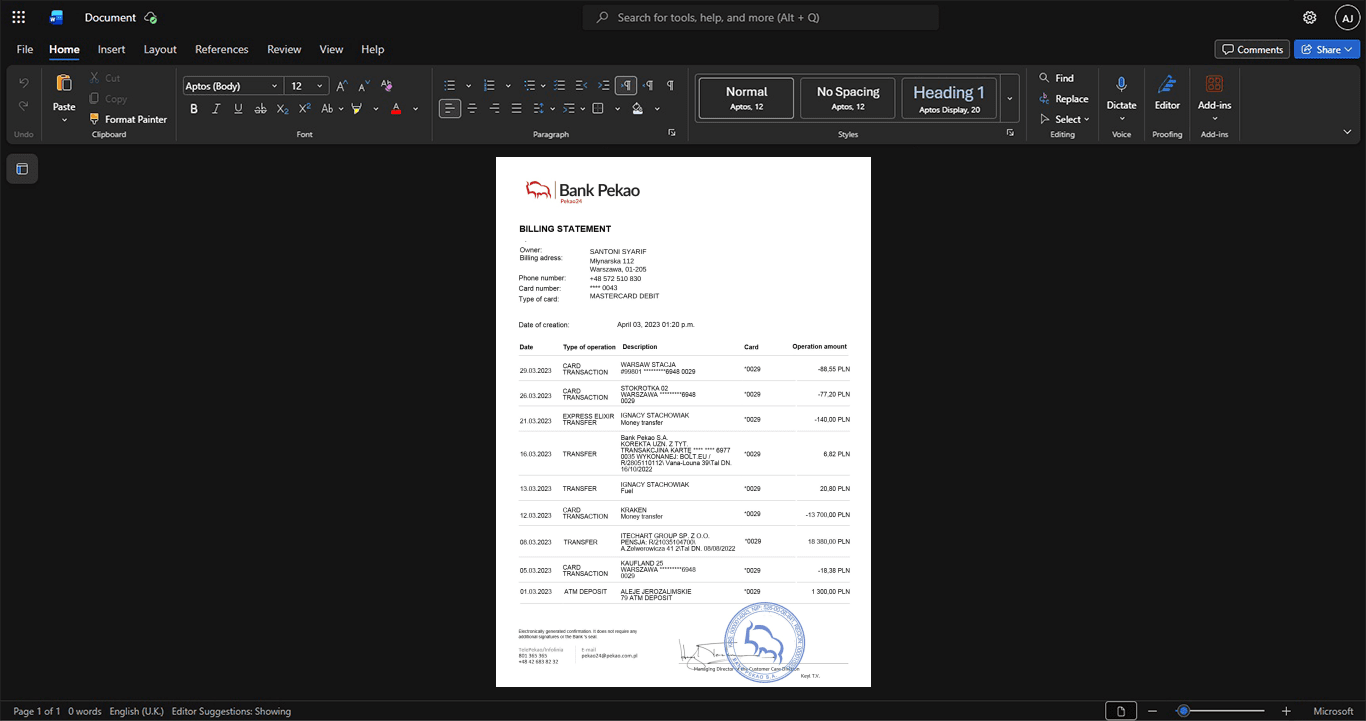Switch to Insert tab
This screenshot has width=1366, height=721.
111,49
